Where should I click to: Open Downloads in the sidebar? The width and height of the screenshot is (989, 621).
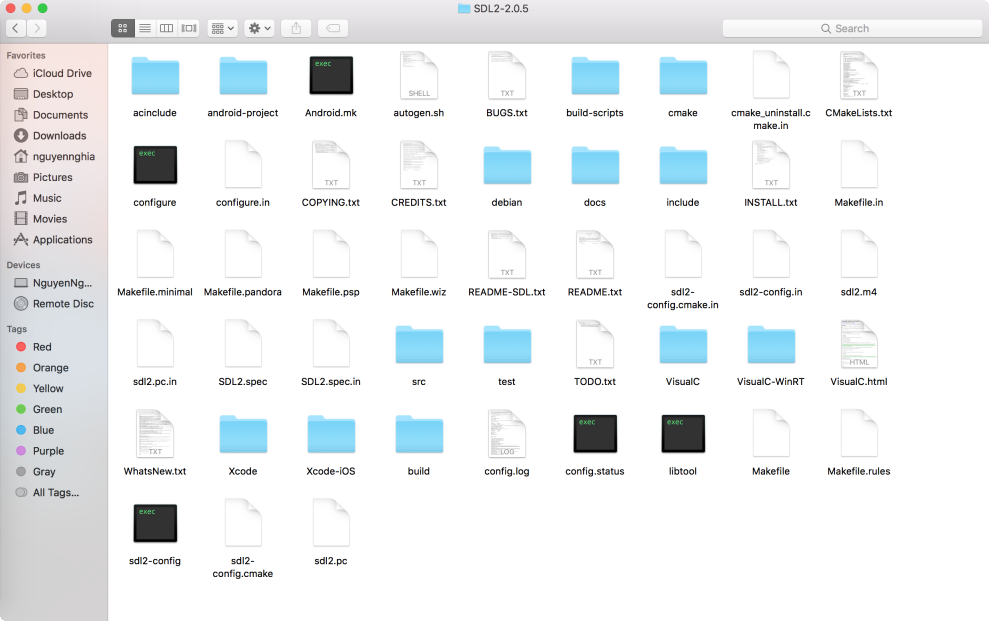(59, 136)
